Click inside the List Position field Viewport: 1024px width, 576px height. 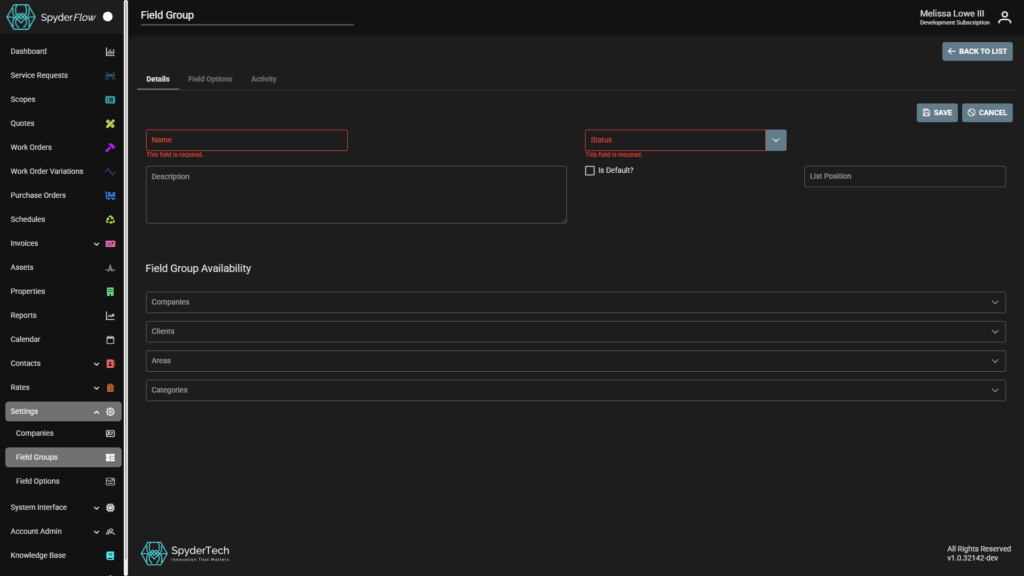904,176
